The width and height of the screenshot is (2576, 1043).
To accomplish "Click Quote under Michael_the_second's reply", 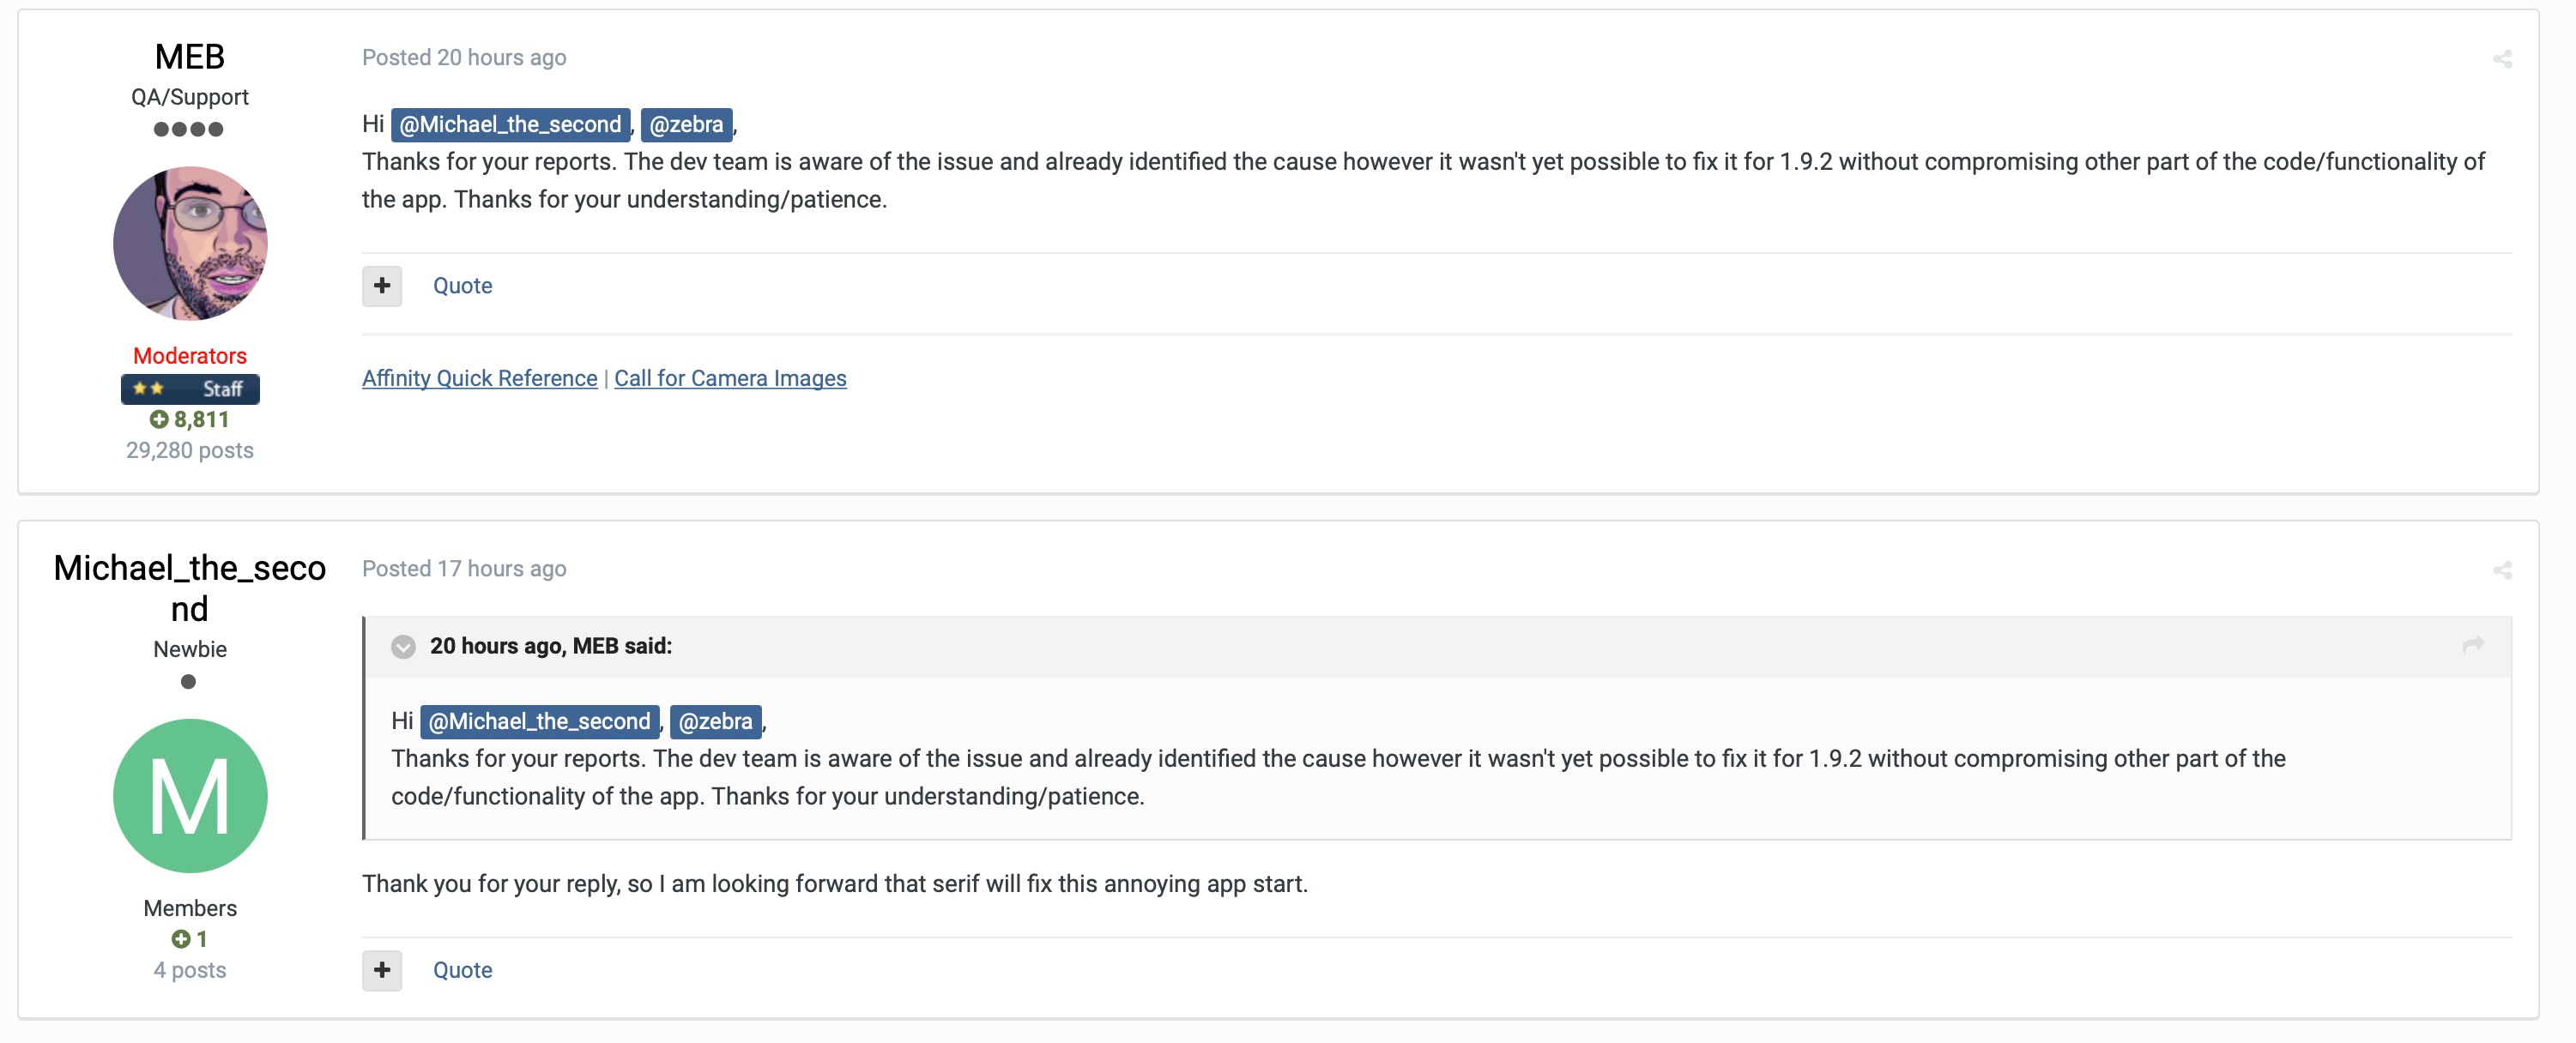I will pos(462,970).
